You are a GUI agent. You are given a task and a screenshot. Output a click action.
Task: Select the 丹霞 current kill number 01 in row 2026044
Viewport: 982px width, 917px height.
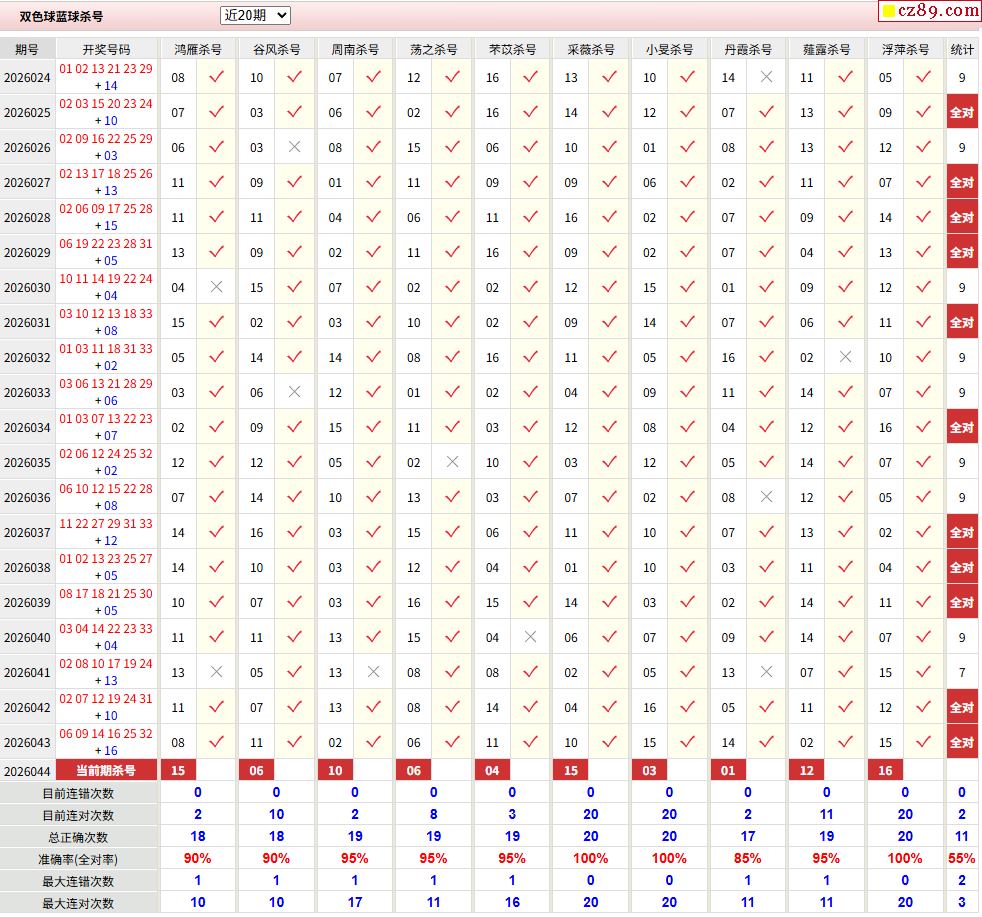click(728, 770)
